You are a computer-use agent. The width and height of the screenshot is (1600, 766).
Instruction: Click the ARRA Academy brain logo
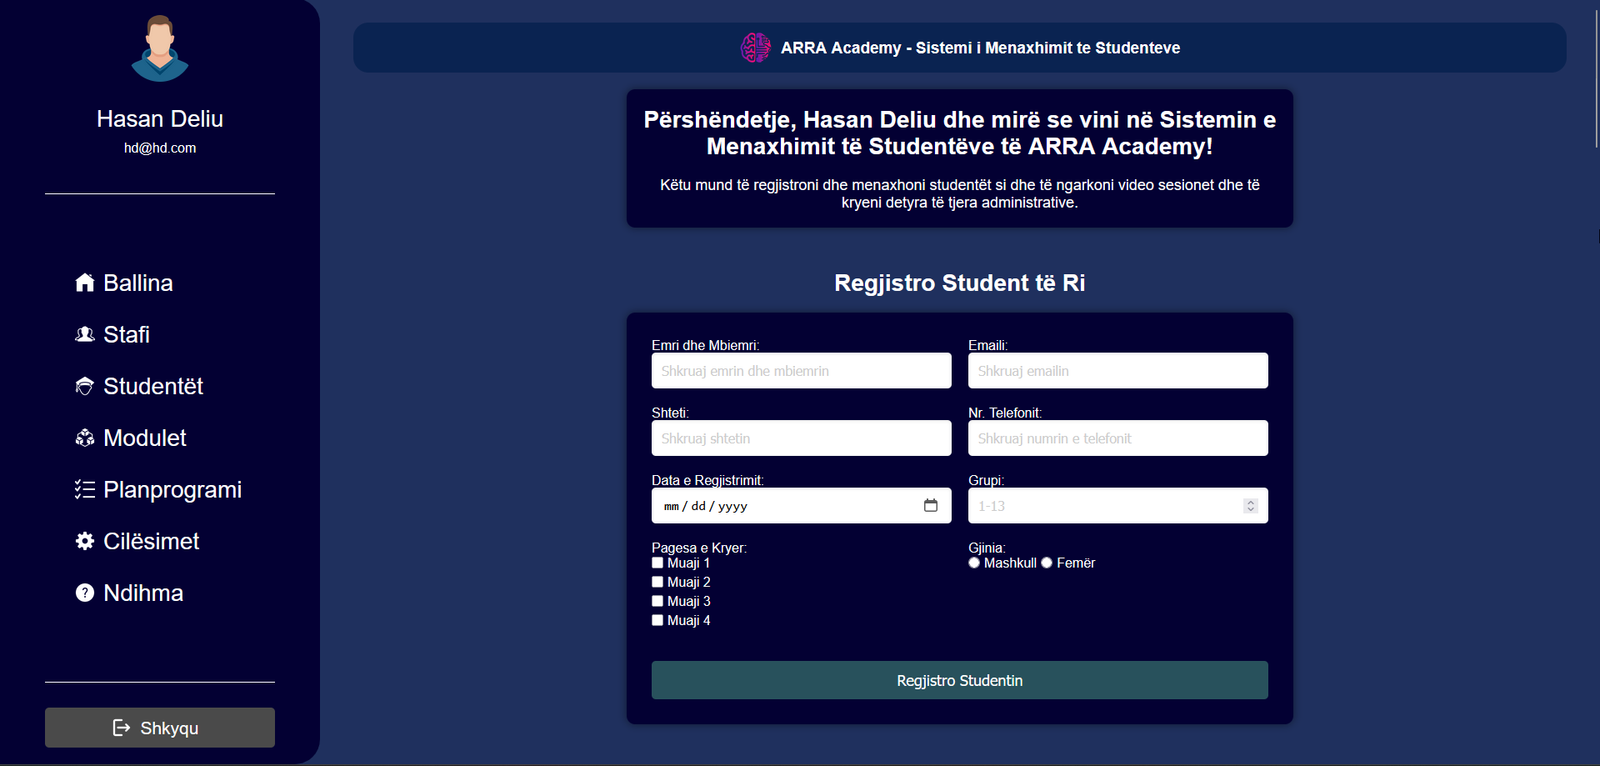tap(755, 48)
